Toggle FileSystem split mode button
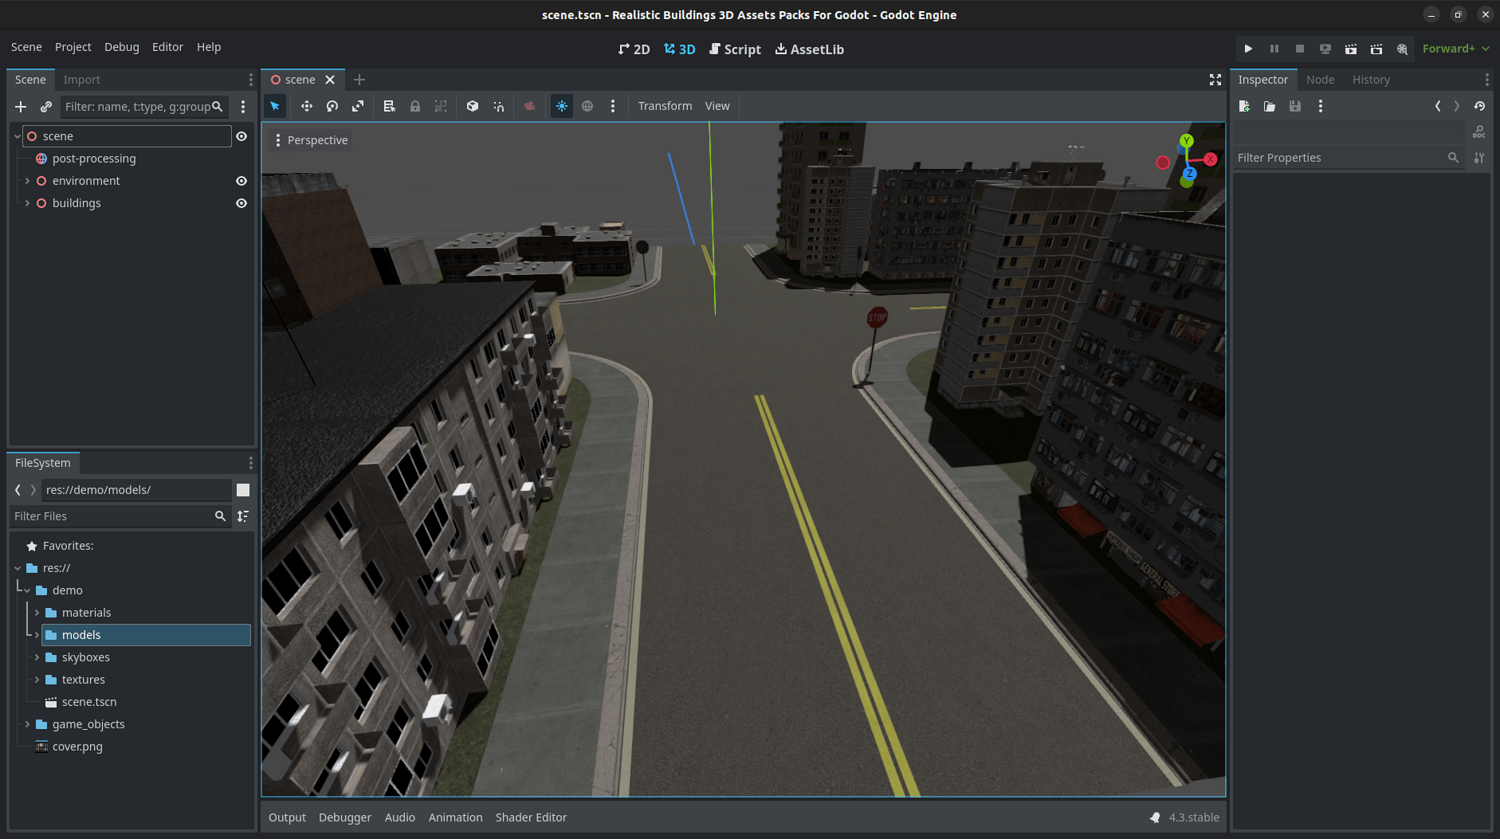 coord(243,490)
